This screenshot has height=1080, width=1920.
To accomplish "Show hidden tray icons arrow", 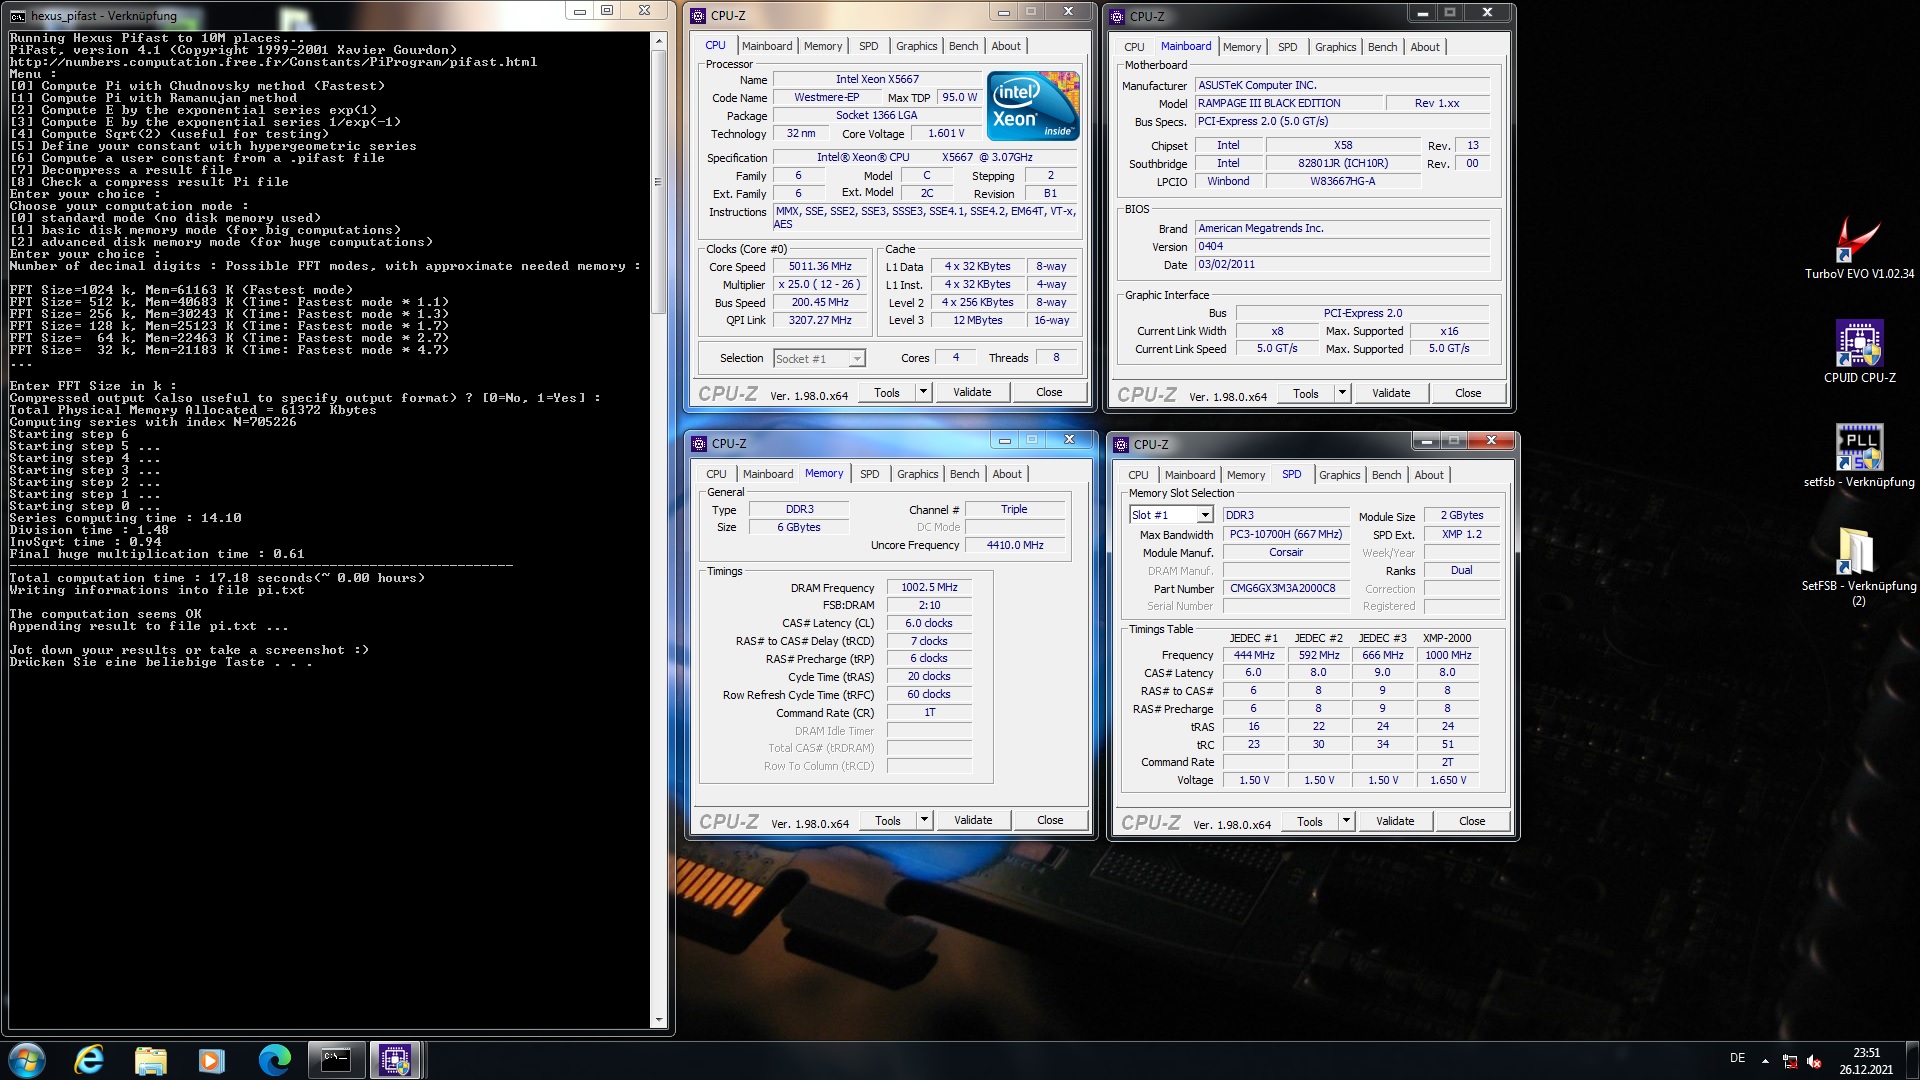I will 1765,1061.
